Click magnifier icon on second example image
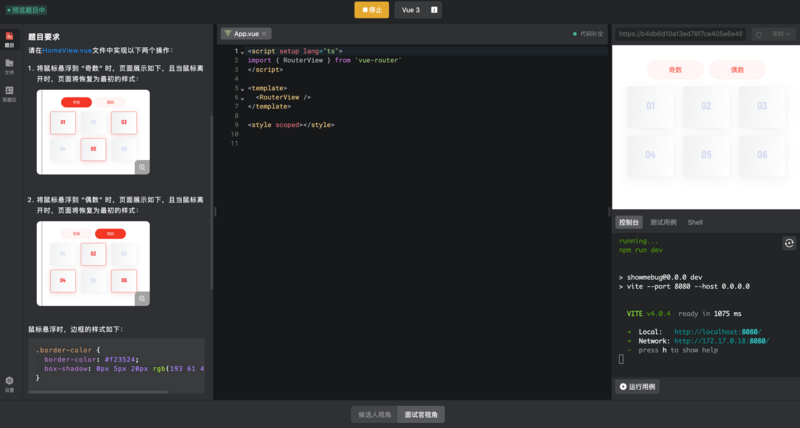800x428 pixels. [x=142, y=298]
